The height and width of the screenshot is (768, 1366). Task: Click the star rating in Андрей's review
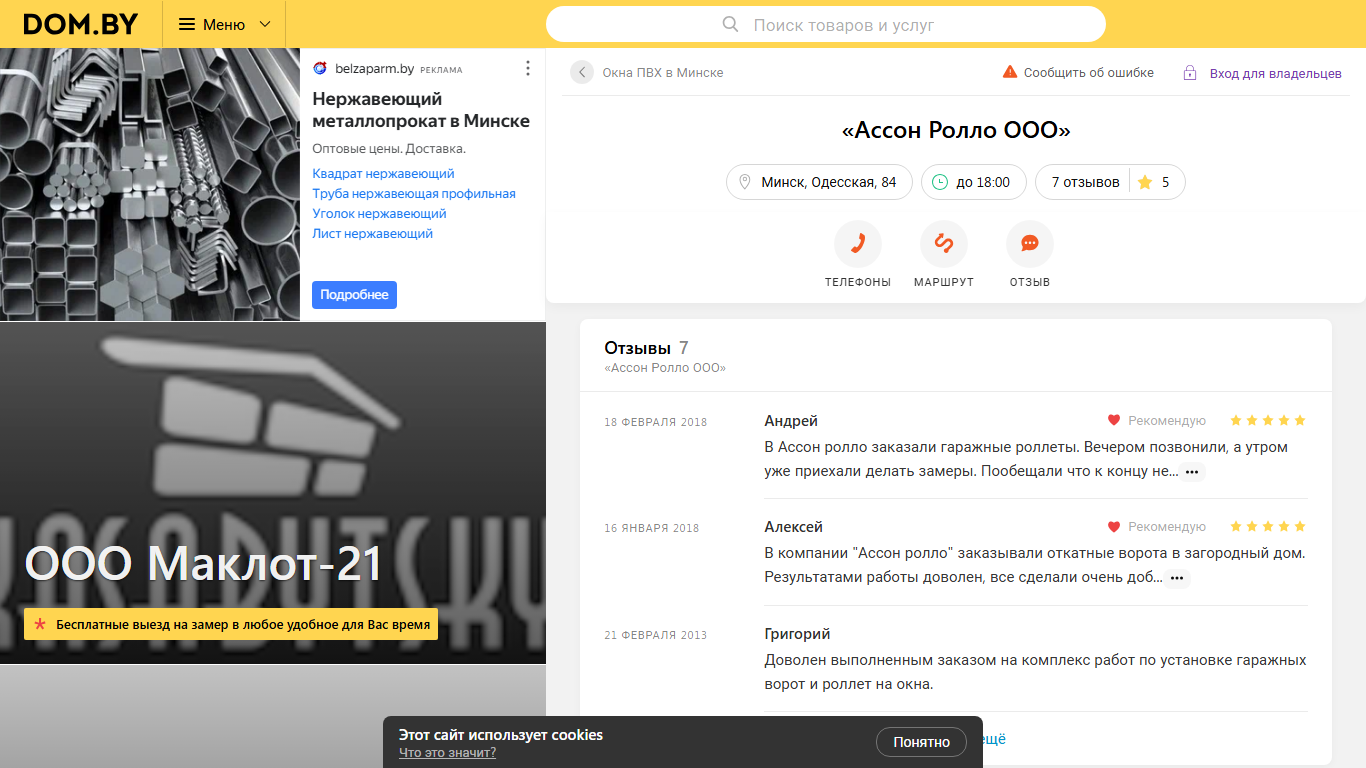coord(1268,421)
